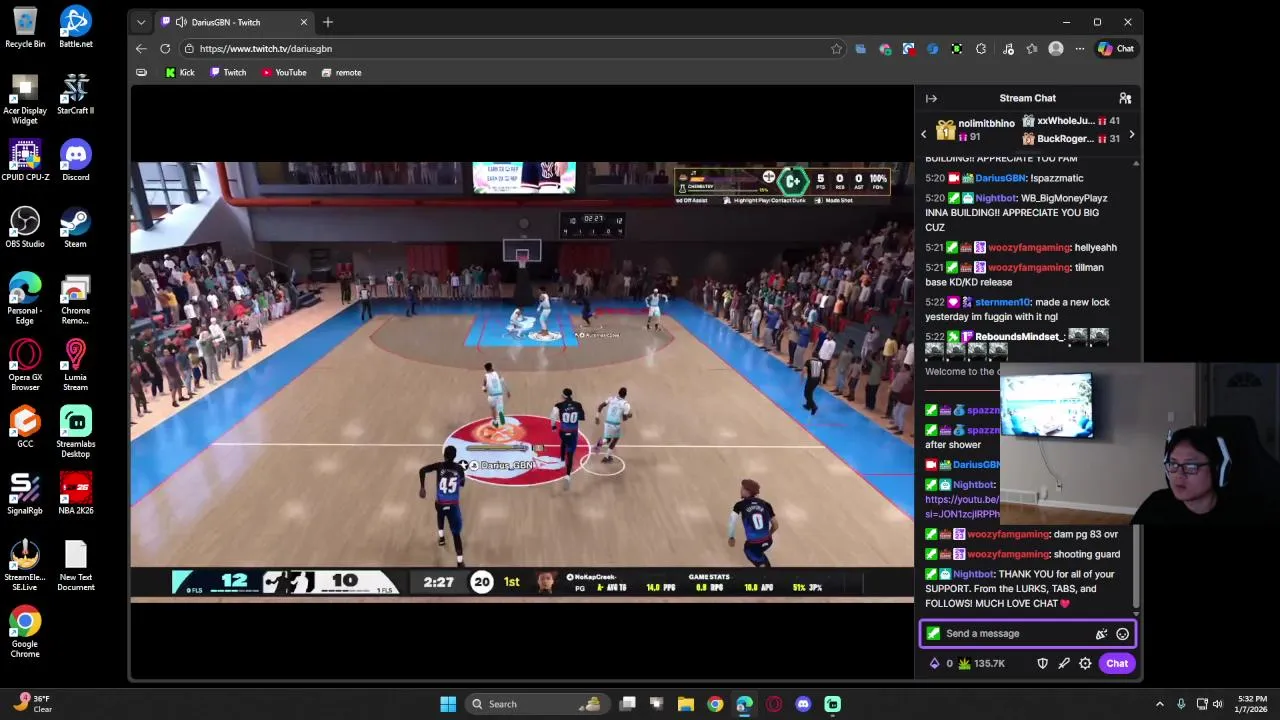1280x720 pixels.
Task: Open YouTube bookmark
Action: point(284,73)
